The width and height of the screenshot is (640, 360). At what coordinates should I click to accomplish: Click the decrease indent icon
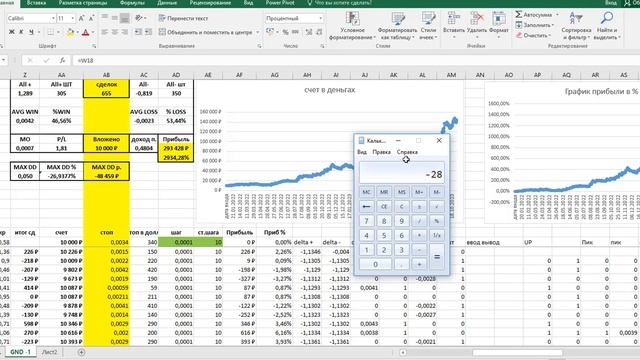click(138, 32)
